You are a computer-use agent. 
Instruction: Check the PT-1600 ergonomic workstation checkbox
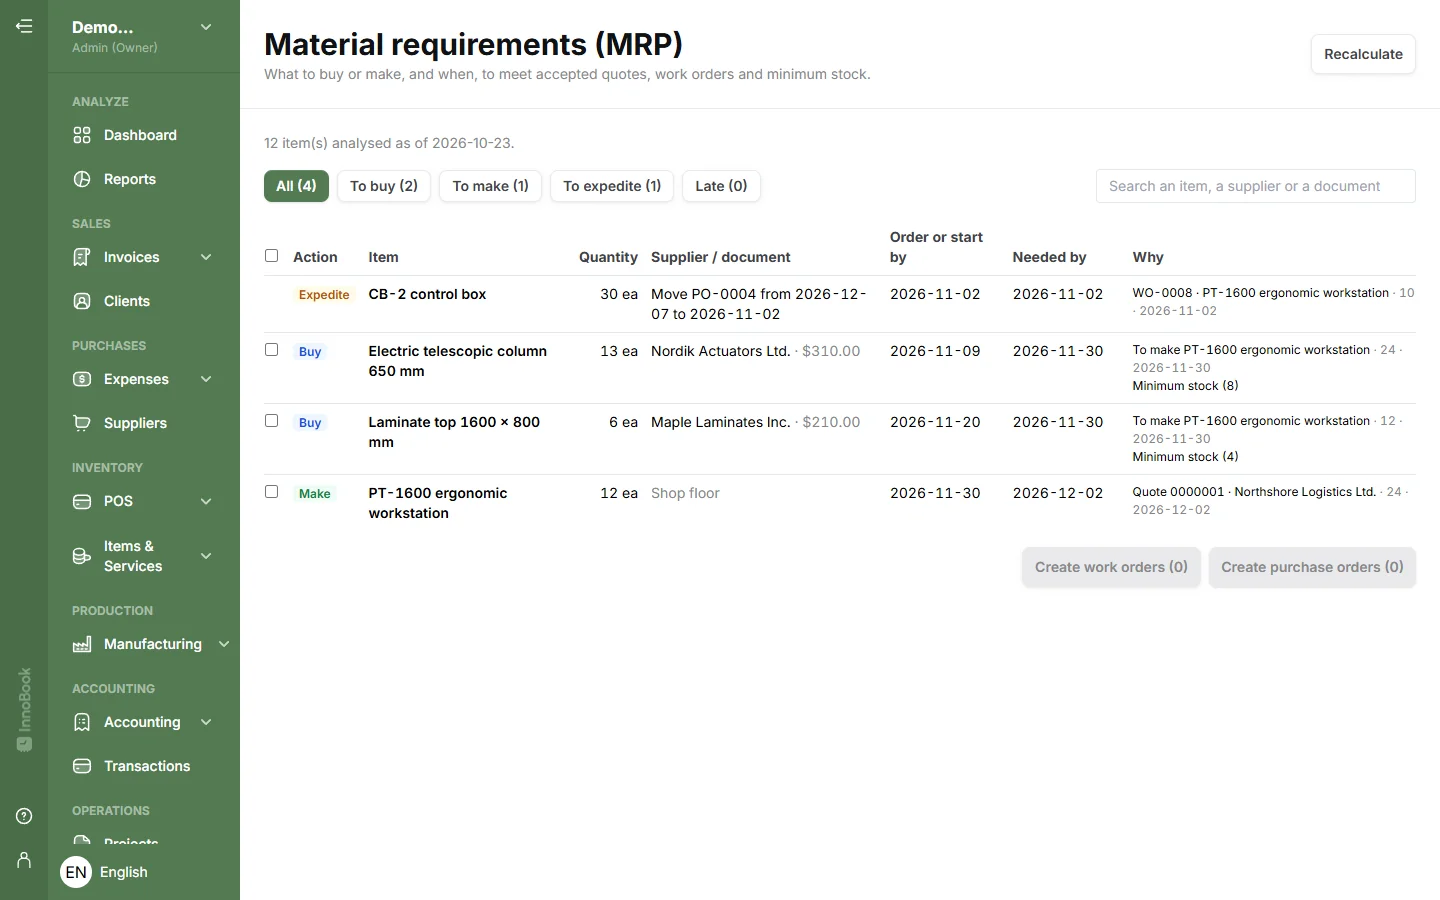pyautogui.click(x=271, y=492)
